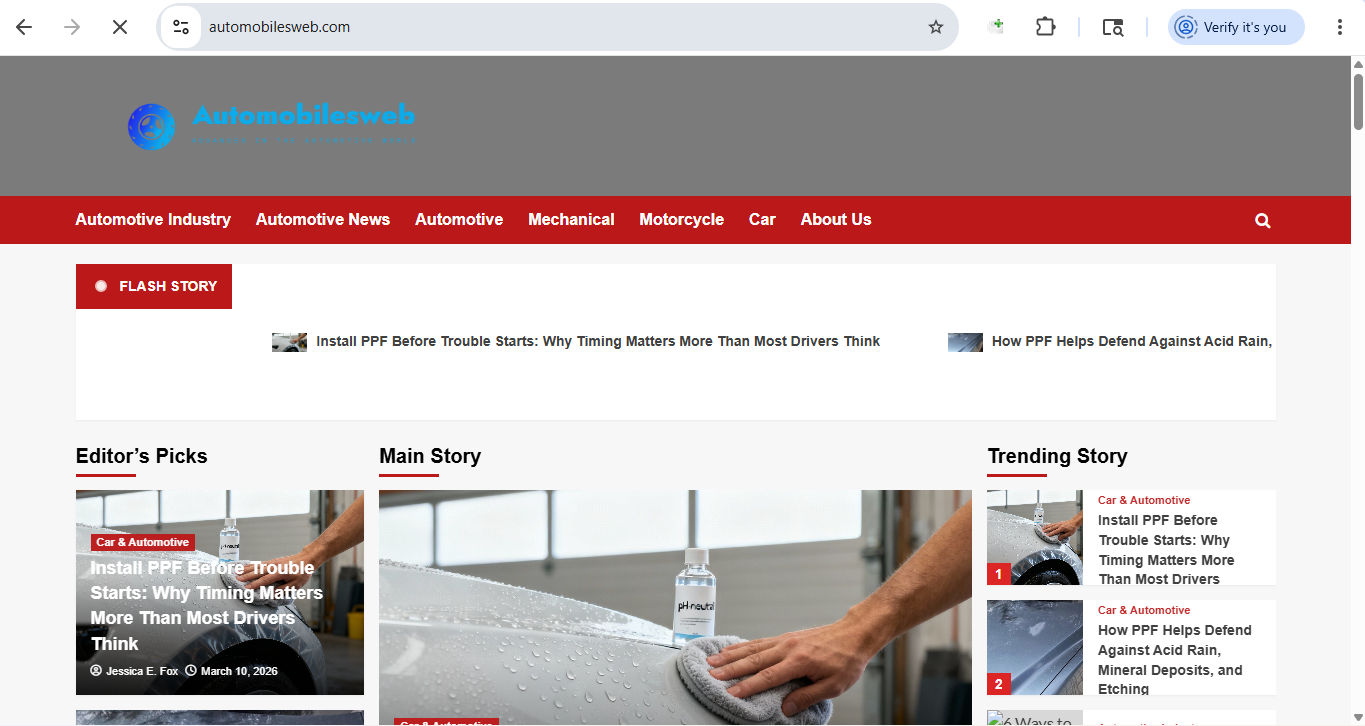Screen dimensions: 1365x726
Task: Go to About Us page
Action: tap(836, 219)
